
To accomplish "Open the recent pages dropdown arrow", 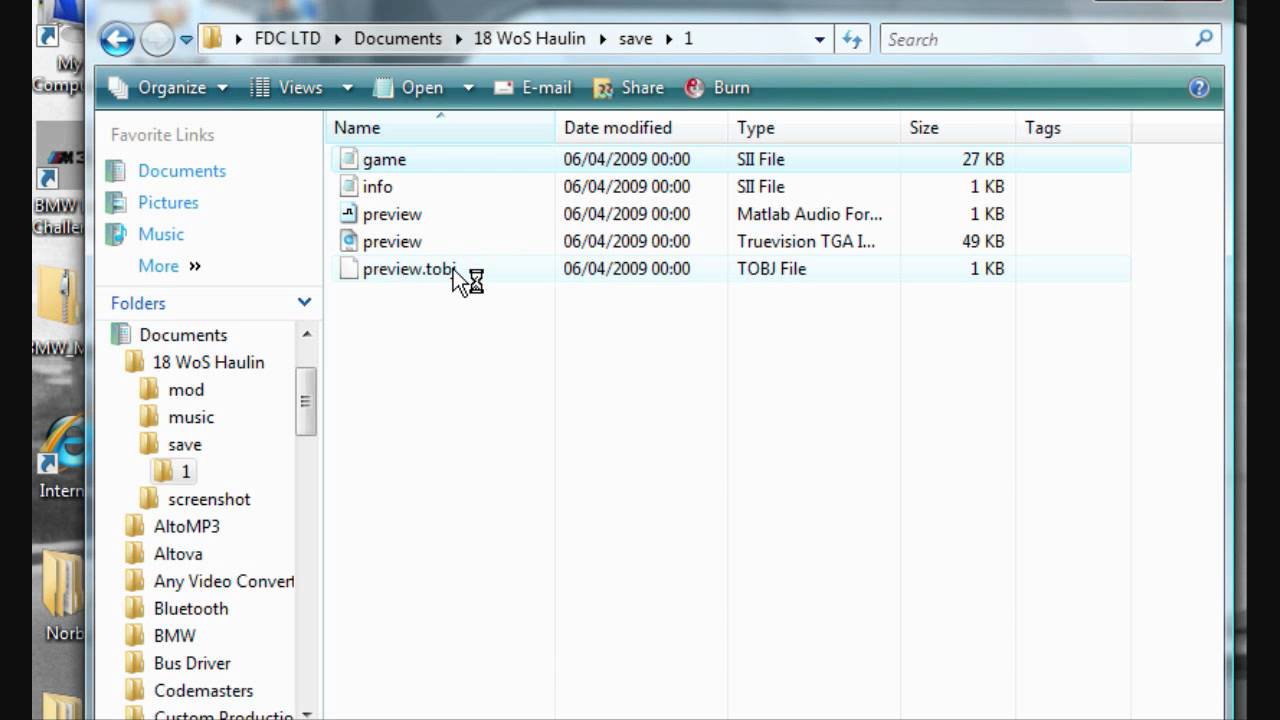I will click(186, 40).
